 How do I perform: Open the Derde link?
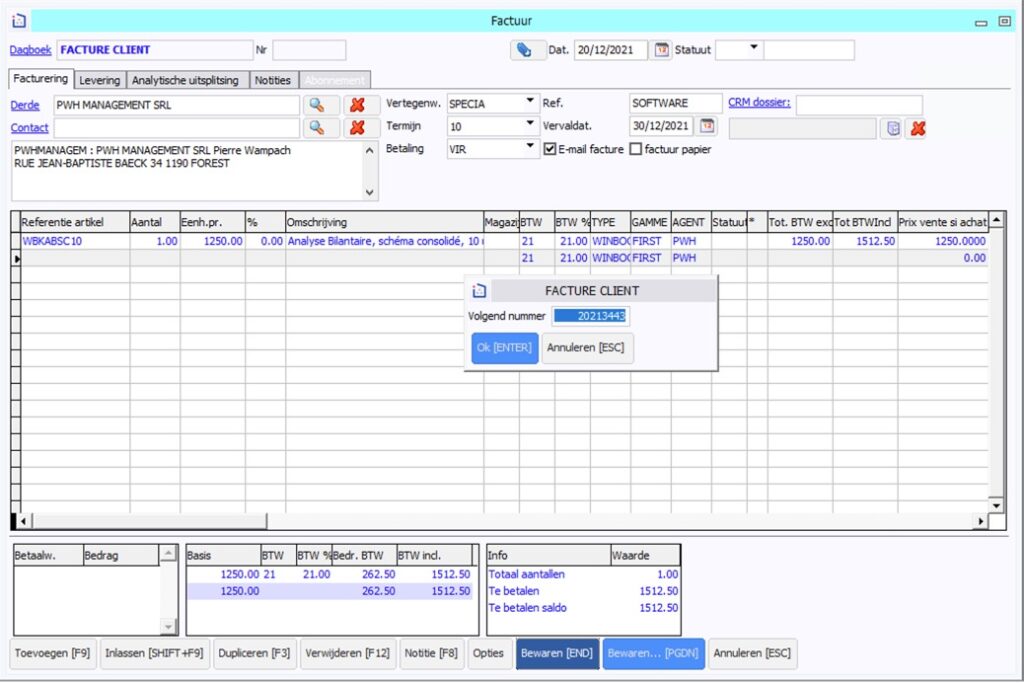coord(25,105)
